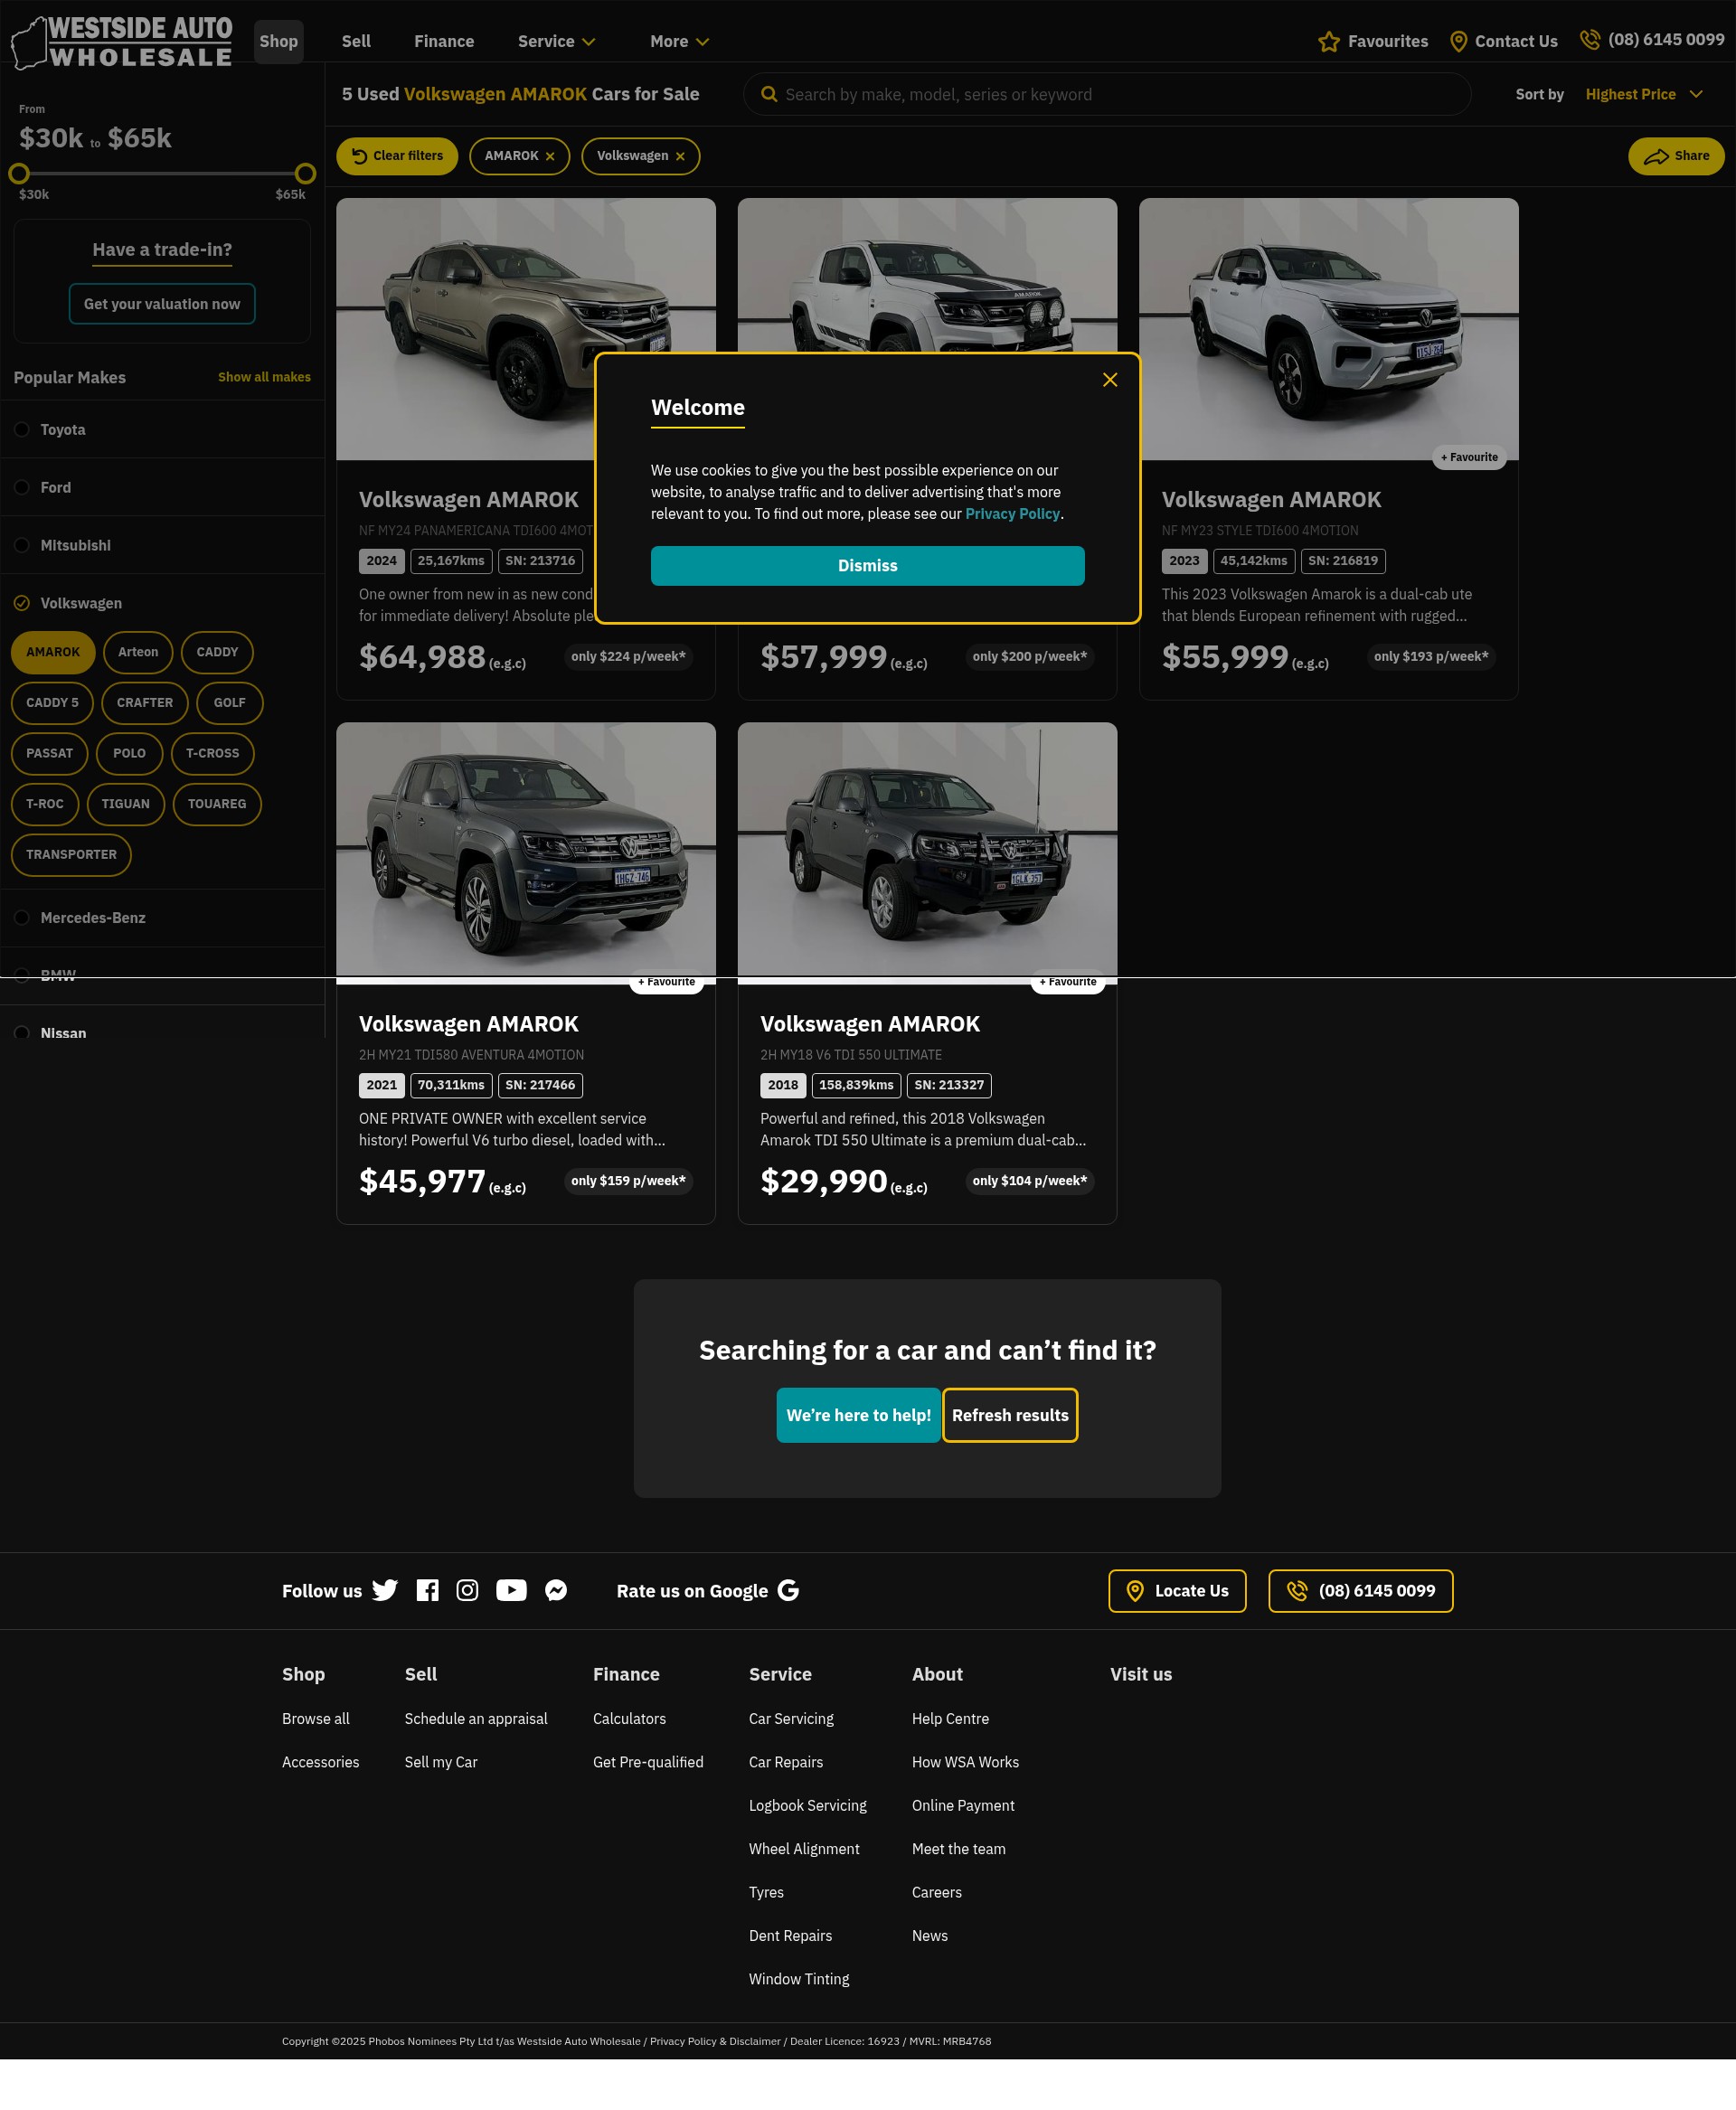Open Favourites star icon in header
The width and height of the screenshot is (1736, 2110).
1328,42
